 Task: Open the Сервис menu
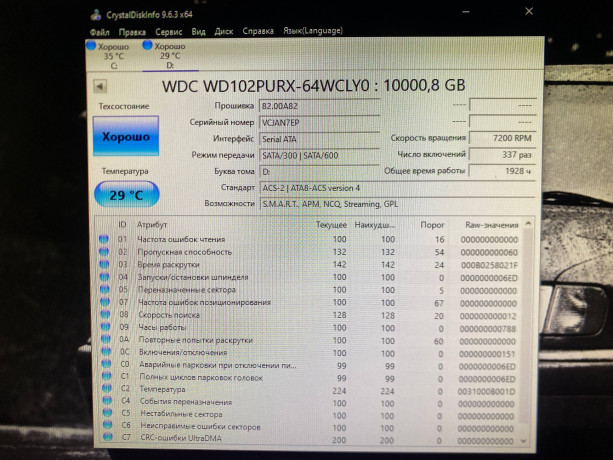168,32
